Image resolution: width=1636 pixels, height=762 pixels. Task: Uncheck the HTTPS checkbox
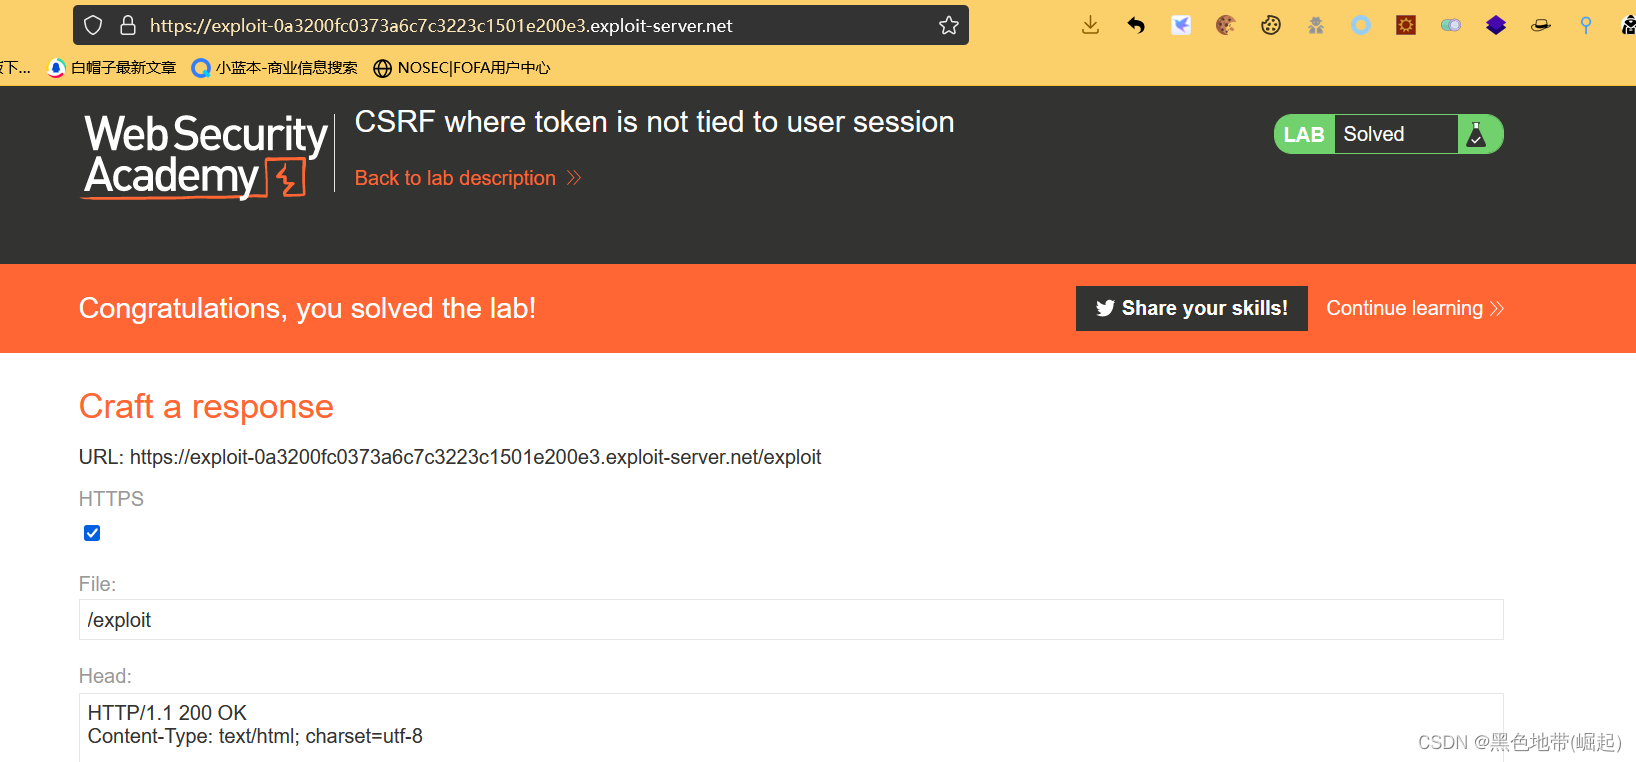pyautogui.click(x=92, y=533)
